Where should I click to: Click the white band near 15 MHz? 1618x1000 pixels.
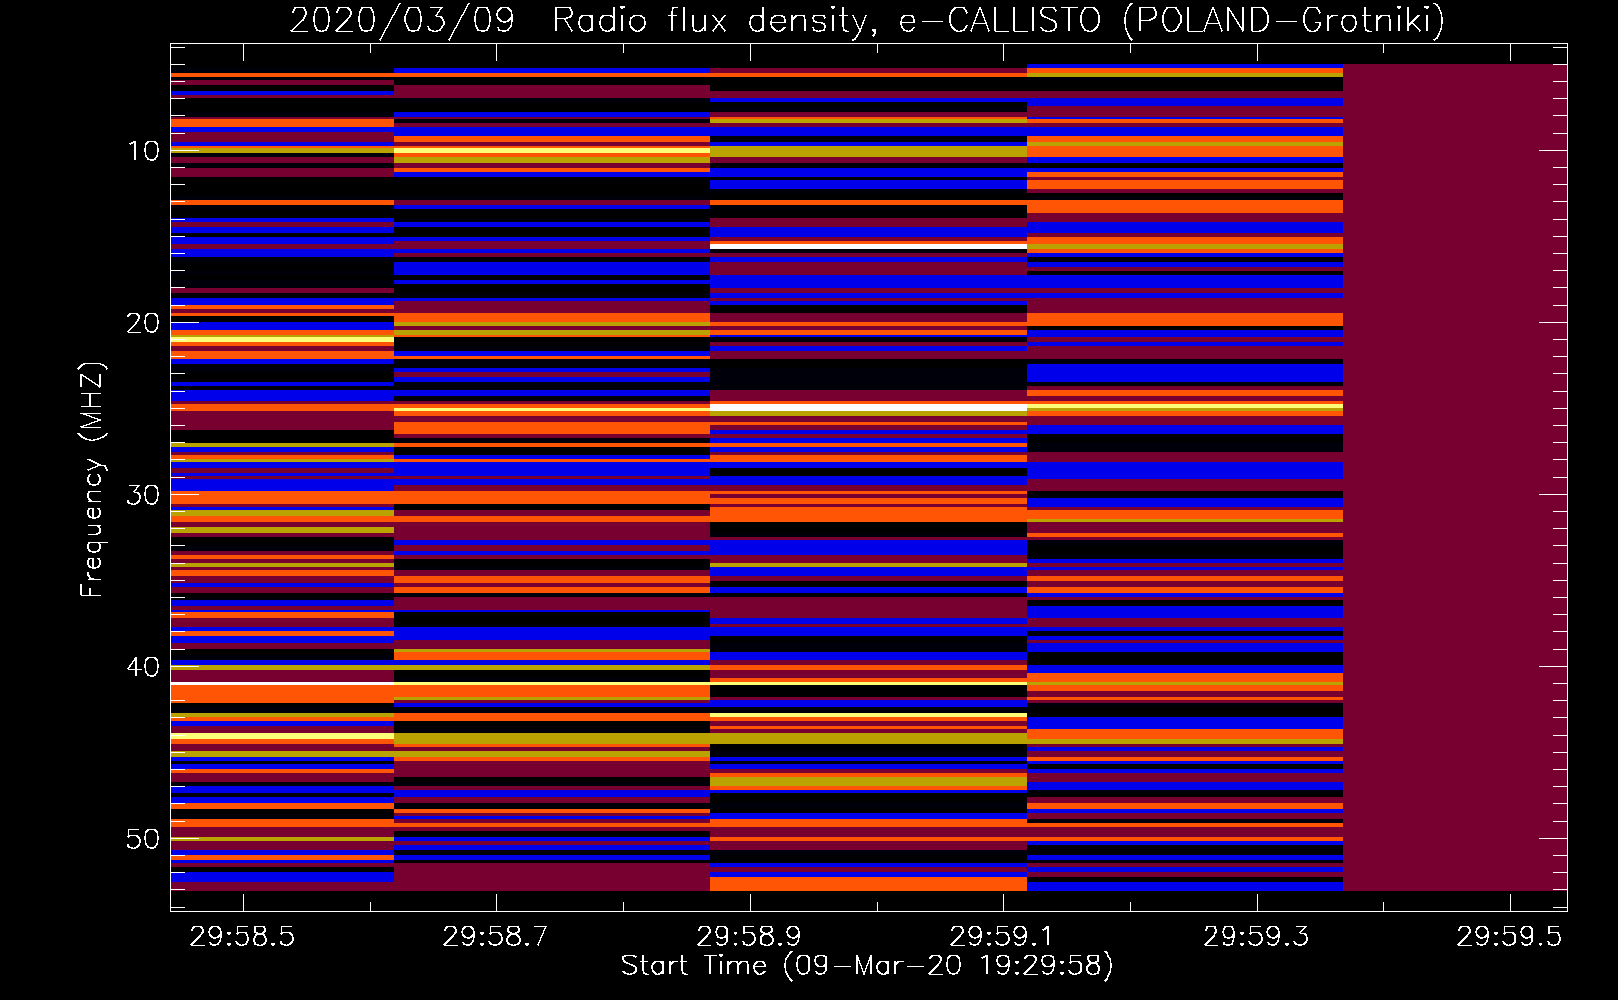pos(868,245)
